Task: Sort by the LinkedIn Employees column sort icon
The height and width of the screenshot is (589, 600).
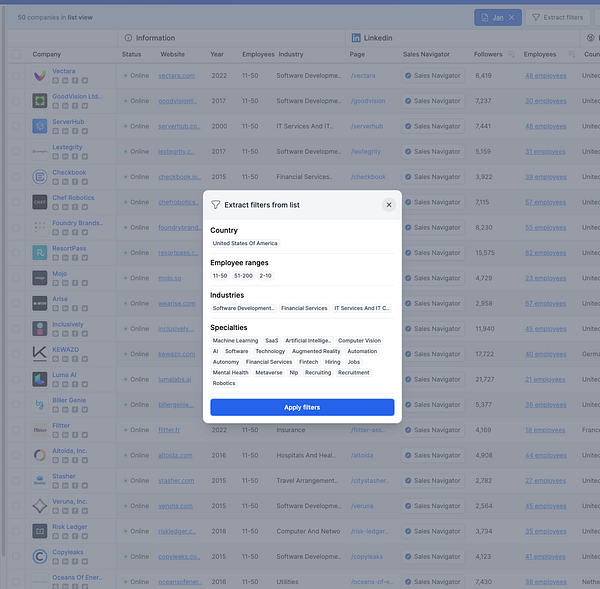Action: point(572,54)
